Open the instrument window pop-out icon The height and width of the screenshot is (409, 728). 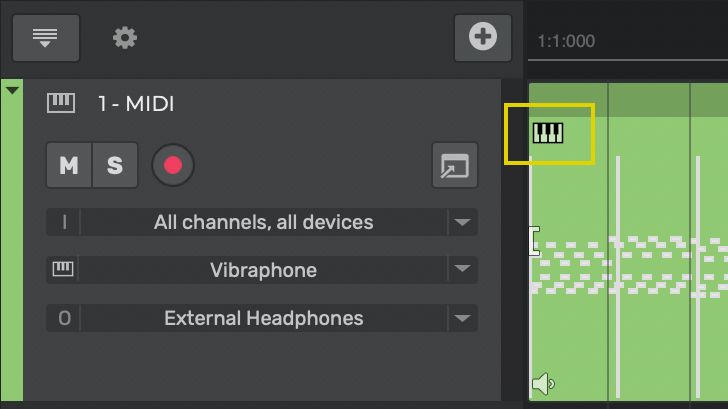pyautogui.click(x=455, y=165)
